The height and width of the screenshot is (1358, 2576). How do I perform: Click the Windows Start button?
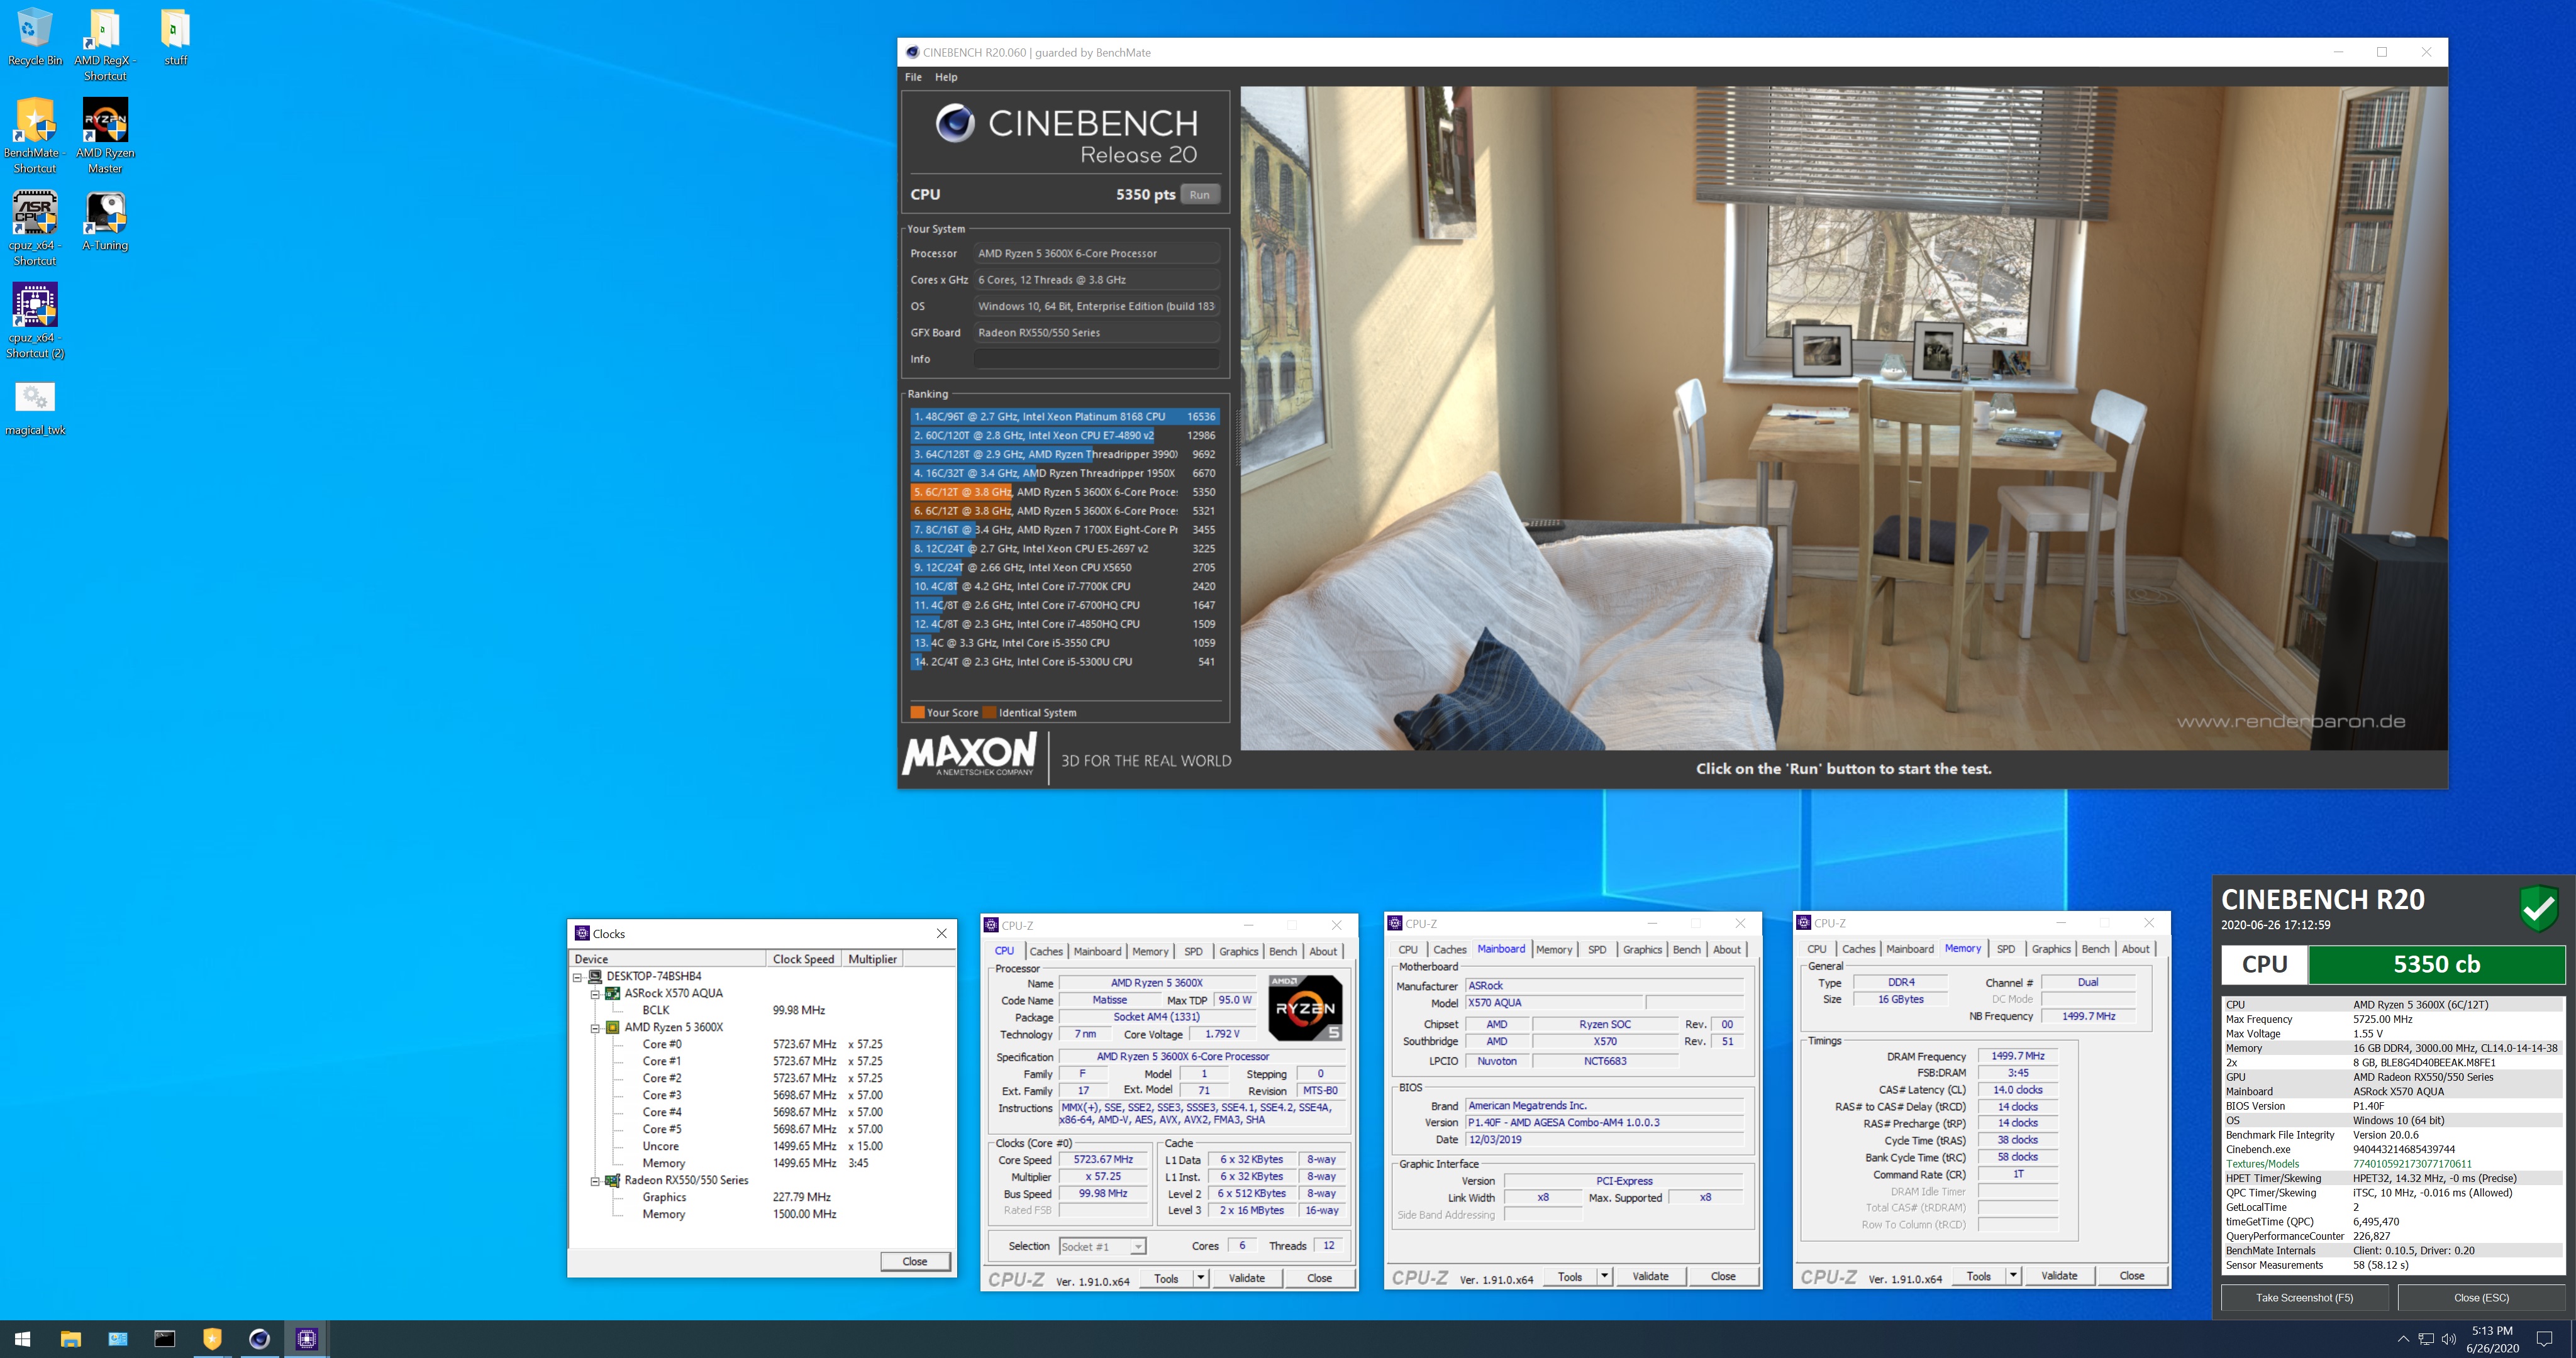coord(23,1338)
